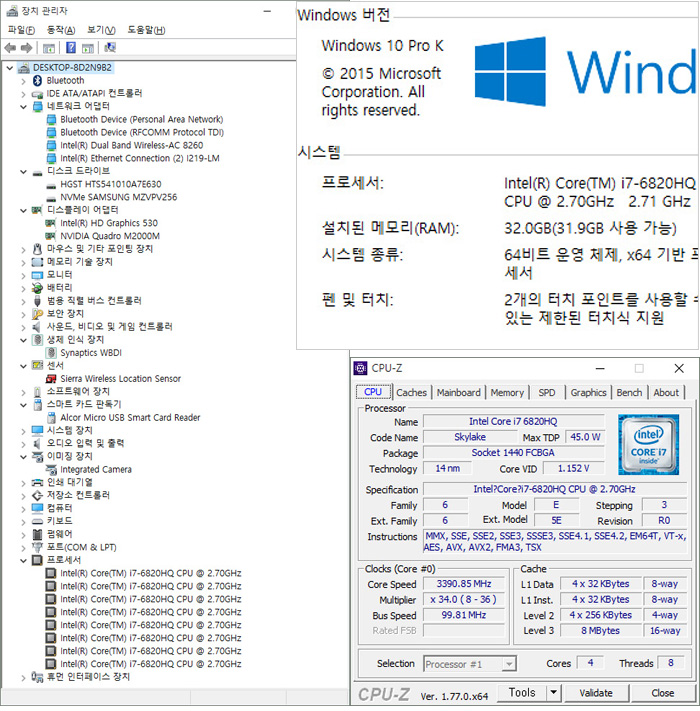Click the 인쇄 대기열 printer queue icon
The height and width of the screenshot is (711, 700).
[38, 482]
